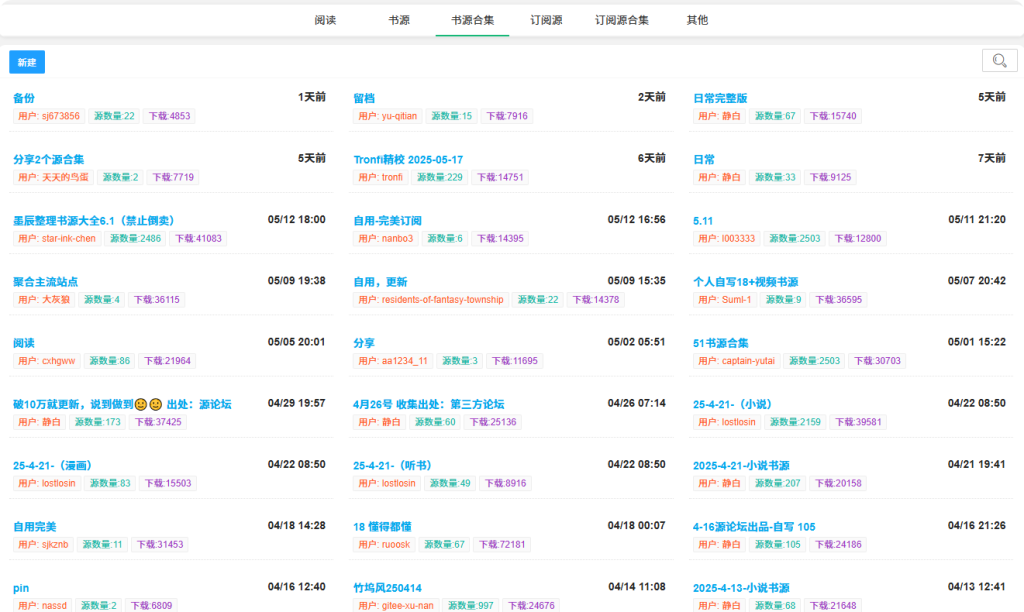This screenshot has width=1024, height=612.
Task: Open 4-16源论坛出品-自写 105 collection
Action: click(x=754, y=526)
